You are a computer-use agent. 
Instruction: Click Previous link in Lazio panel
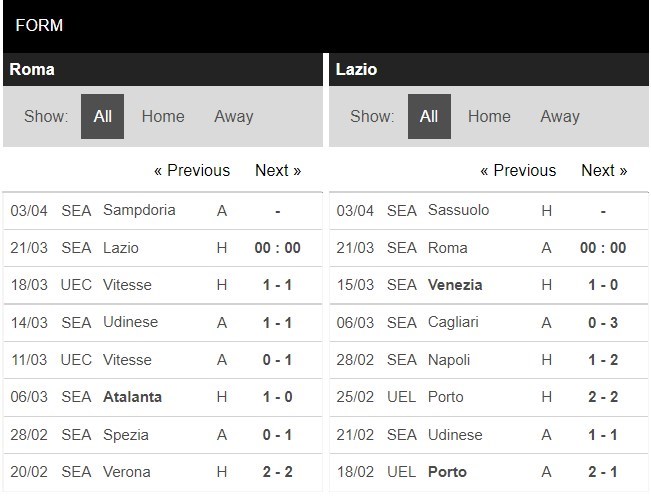click(x=517, y=170)
